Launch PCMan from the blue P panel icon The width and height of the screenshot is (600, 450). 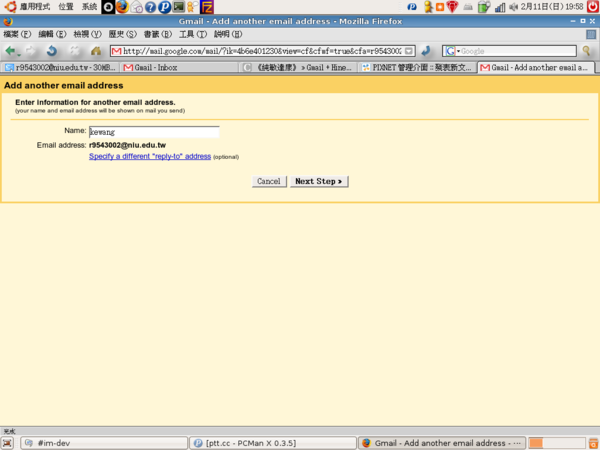165,7
